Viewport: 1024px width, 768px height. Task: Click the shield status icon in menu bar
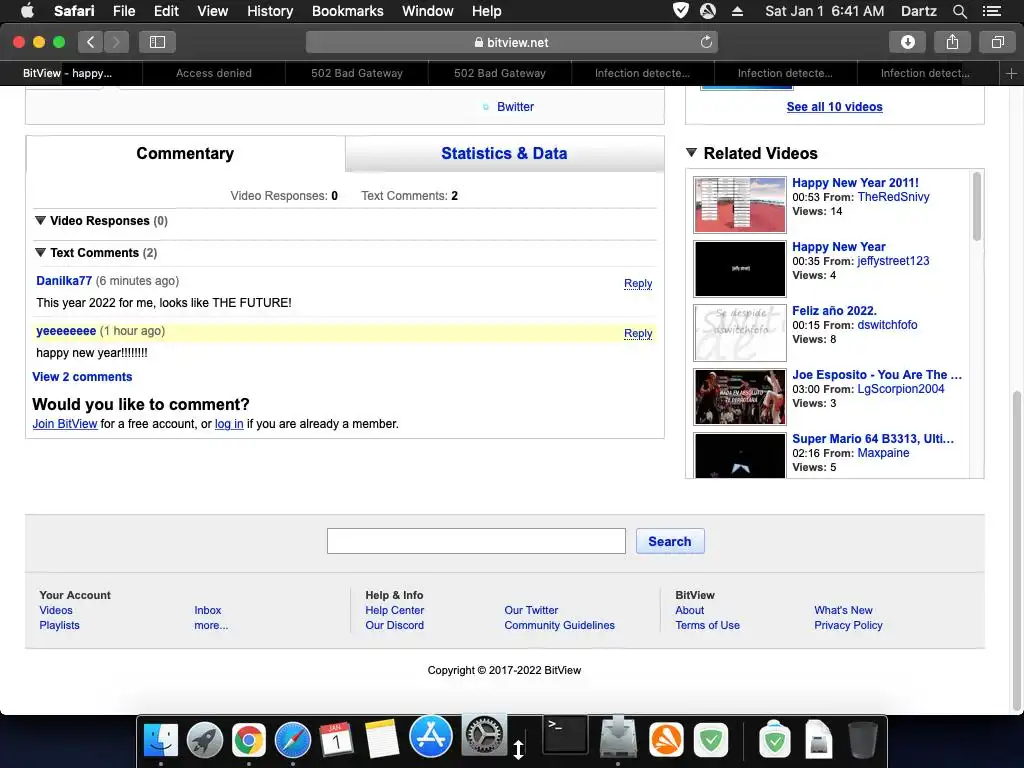[x=680, y=10]
